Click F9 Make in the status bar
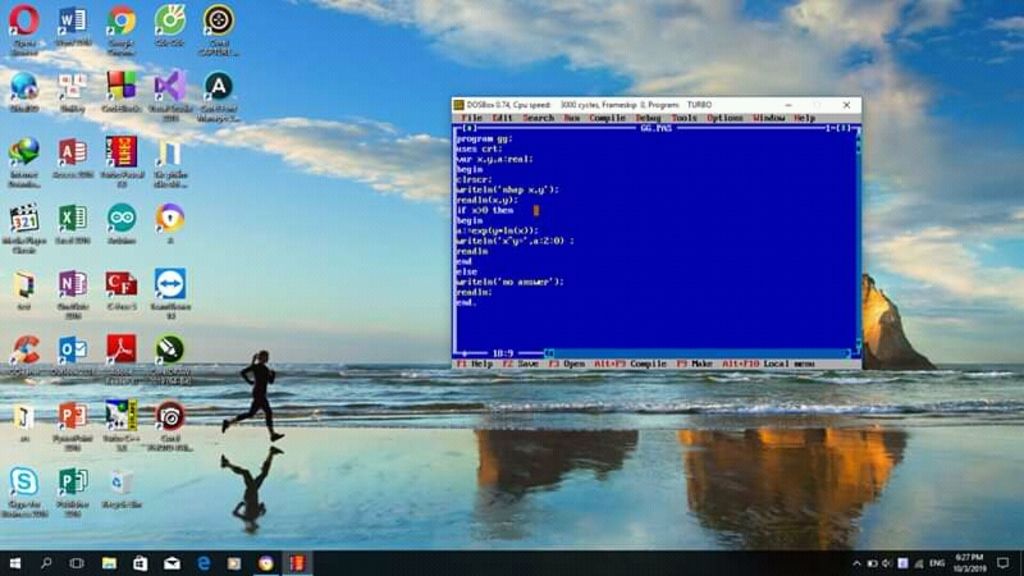Image resolution: width=1024 pixels, height=576 pixels. point(694,364)
